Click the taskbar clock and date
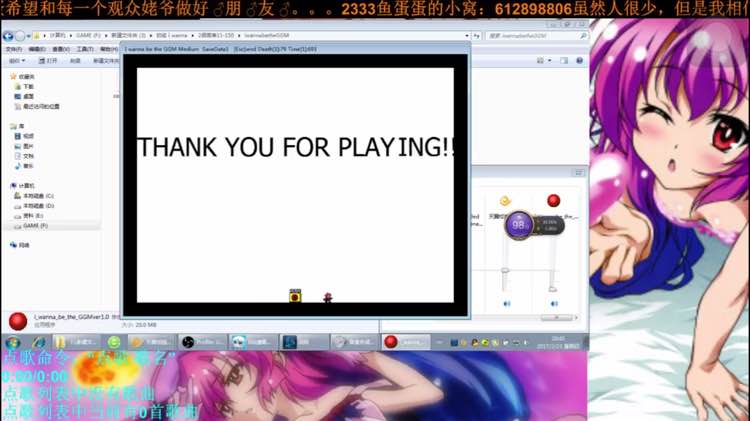Viewport: 750px width, 421px height. (x=558, y=342)
